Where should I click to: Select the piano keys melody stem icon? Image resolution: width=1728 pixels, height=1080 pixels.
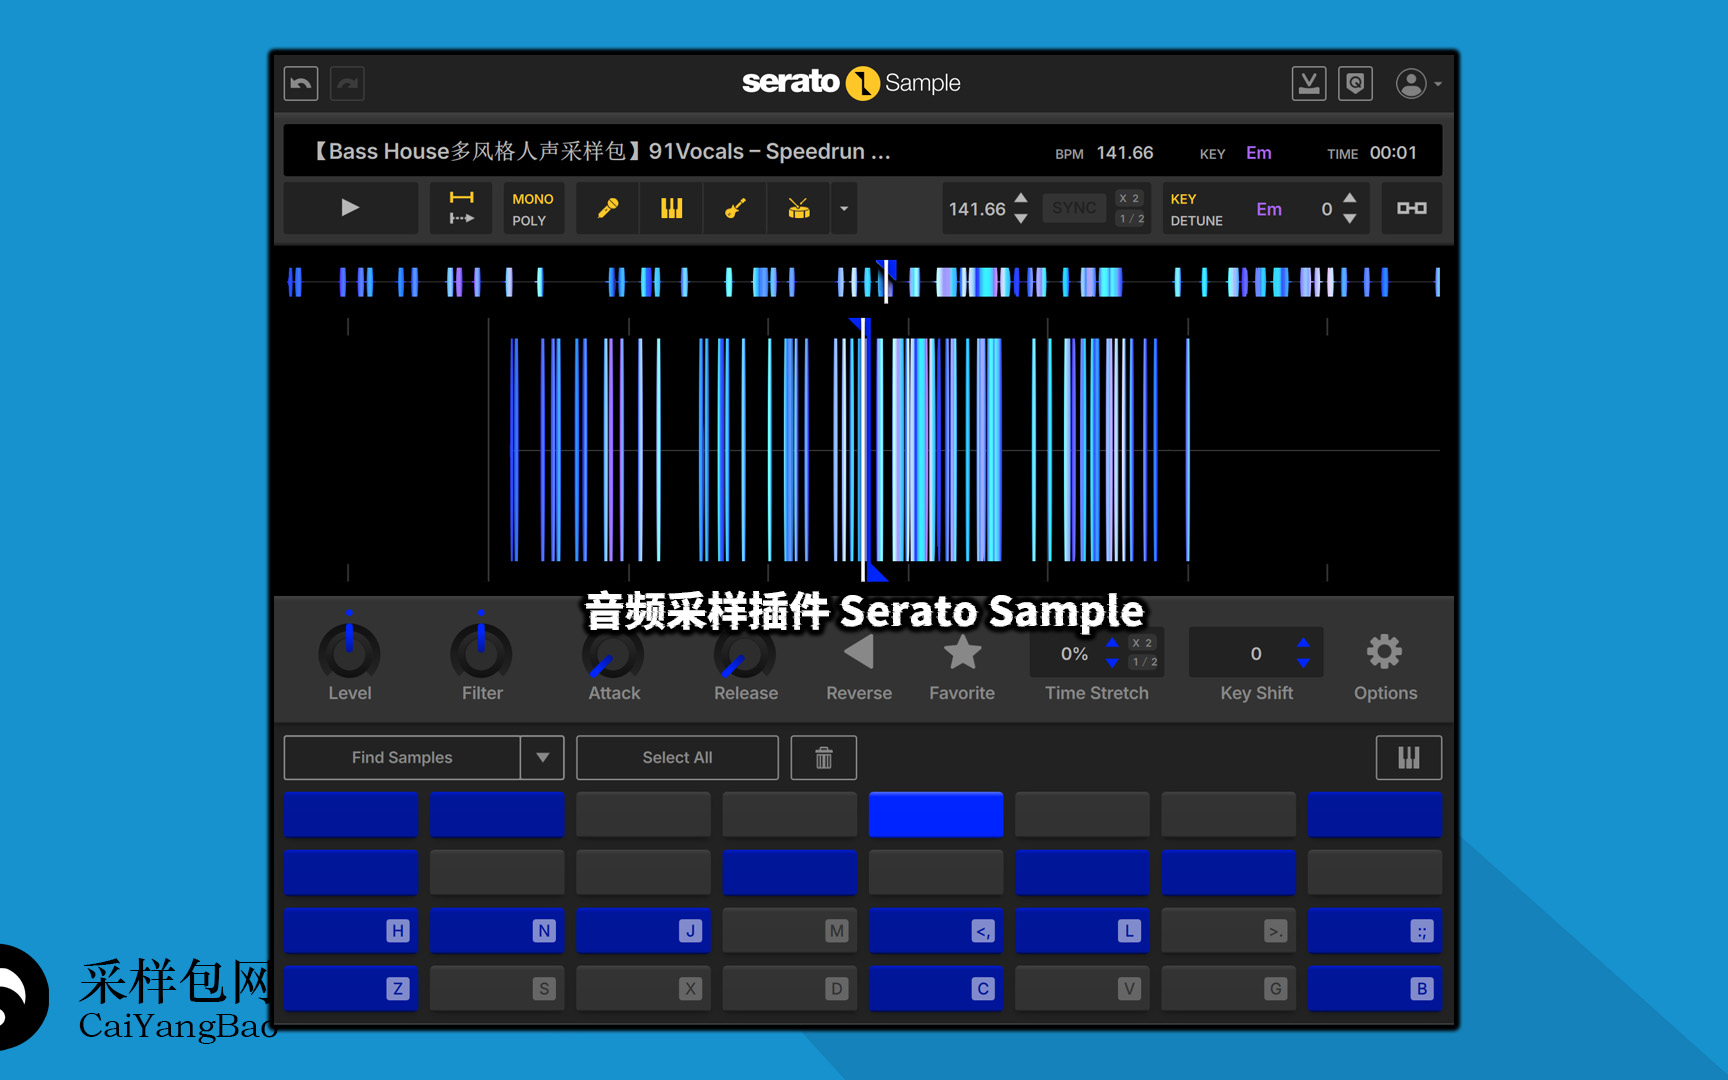pos(671,208)
